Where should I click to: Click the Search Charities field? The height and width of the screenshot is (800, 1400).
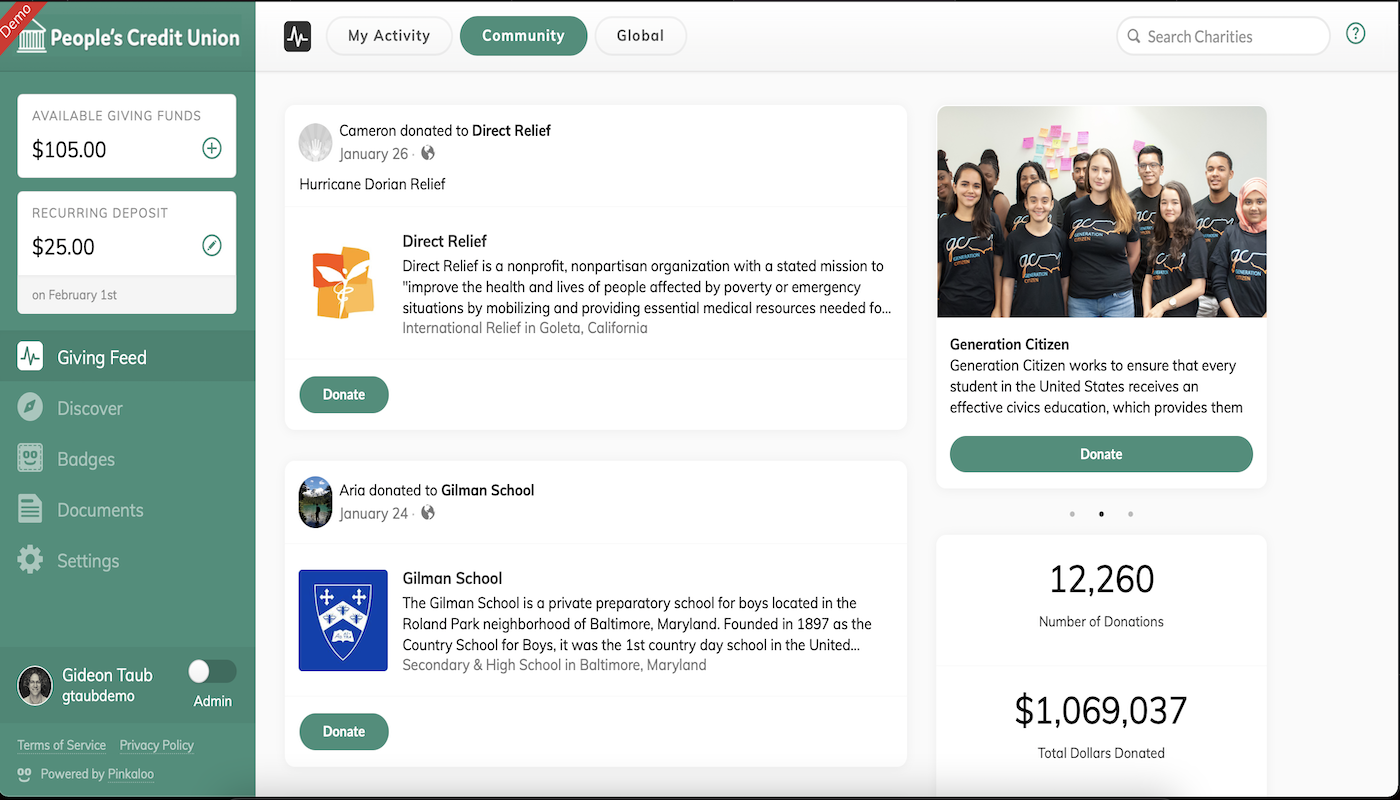tap(1223, 36)
